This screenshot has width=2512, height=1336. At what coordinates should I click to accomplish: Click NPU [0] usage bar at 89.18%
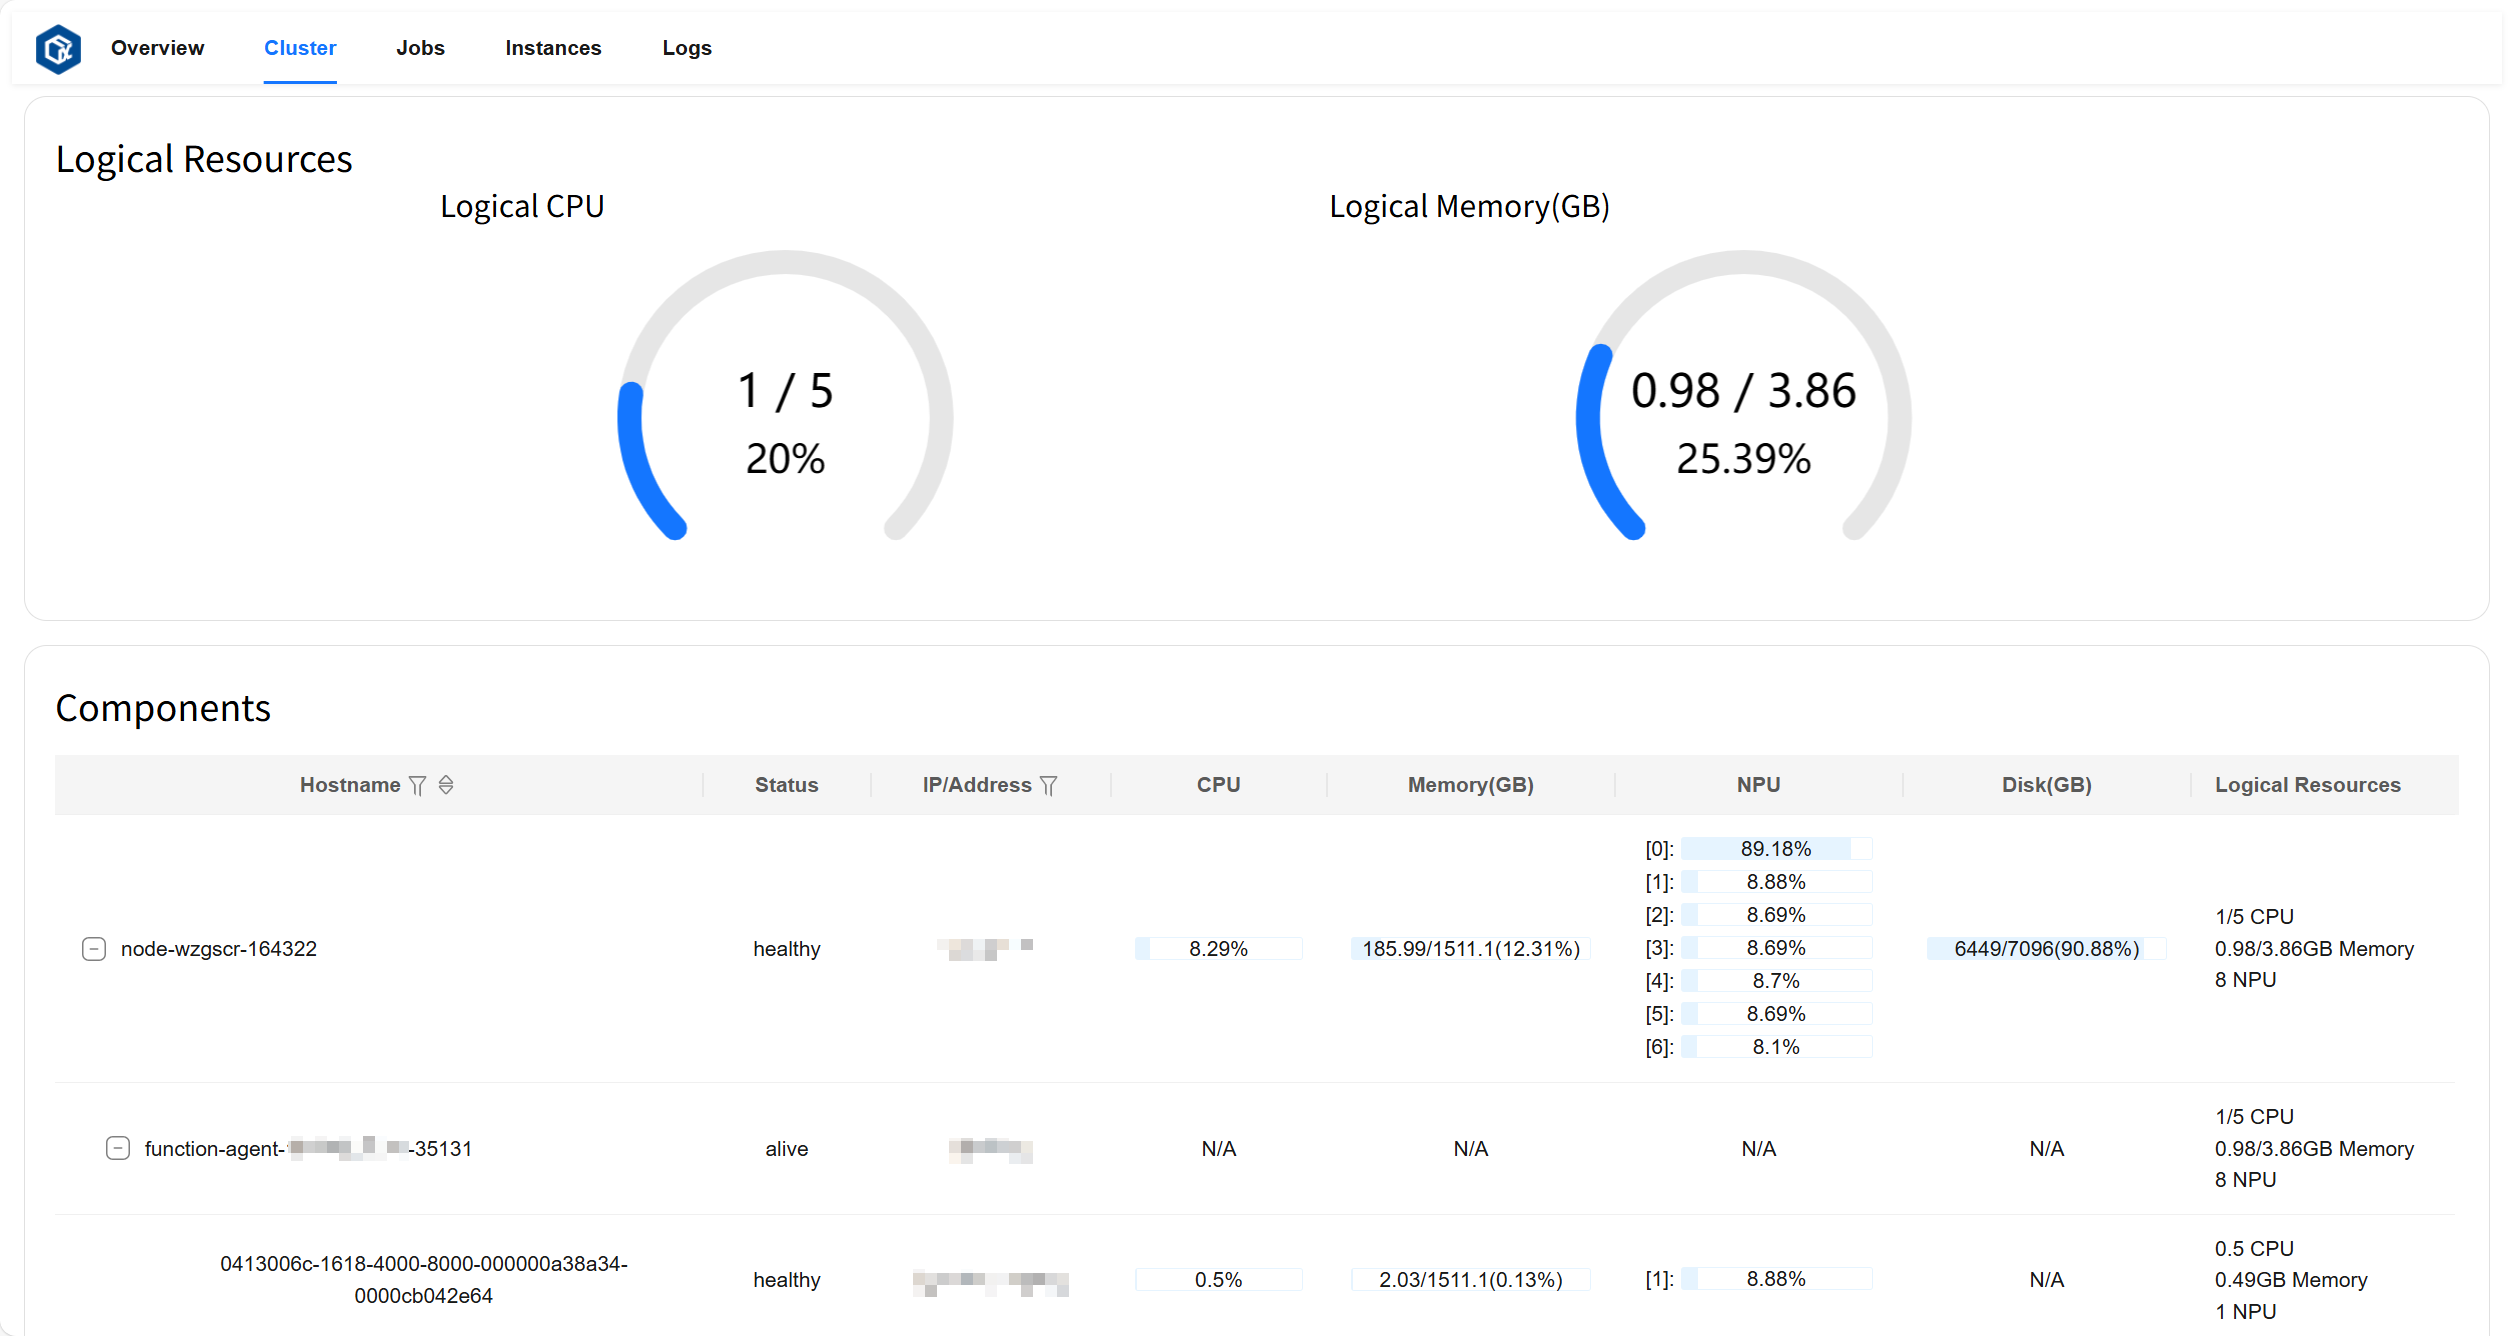click(x=1775, y=849)
